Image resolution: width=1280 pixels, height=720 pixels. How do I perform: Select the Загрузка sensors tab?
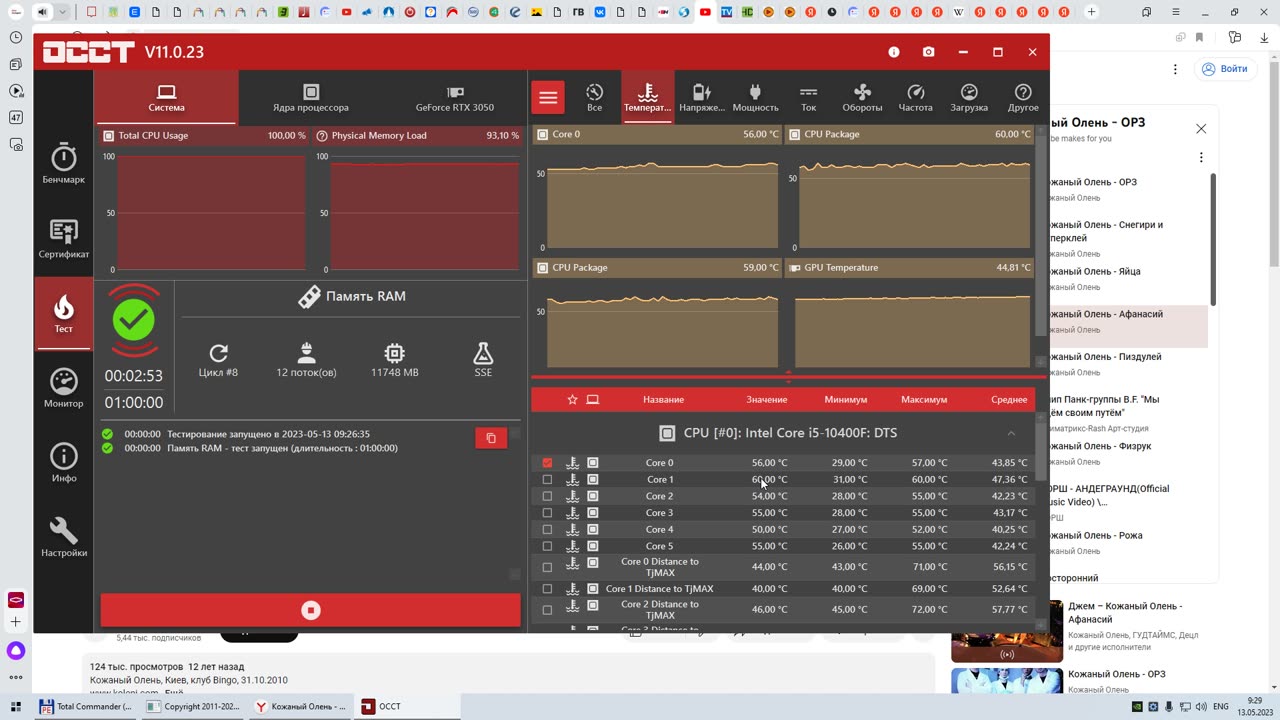[969, 97]
